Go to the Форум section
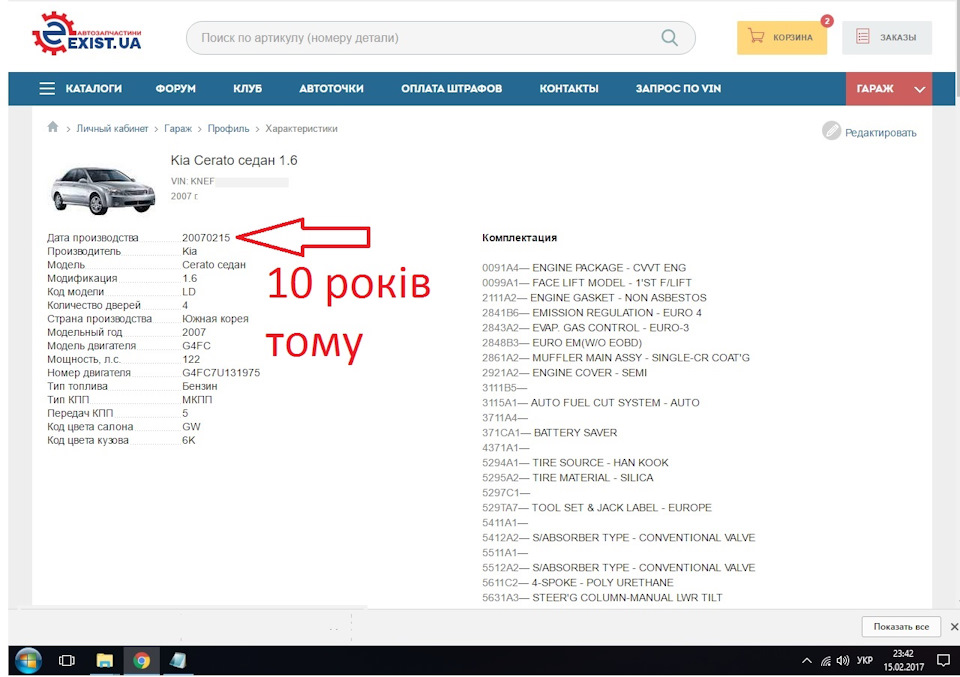Image resolution: width=960 pixels, height=677 pixels. pos(176,89)
